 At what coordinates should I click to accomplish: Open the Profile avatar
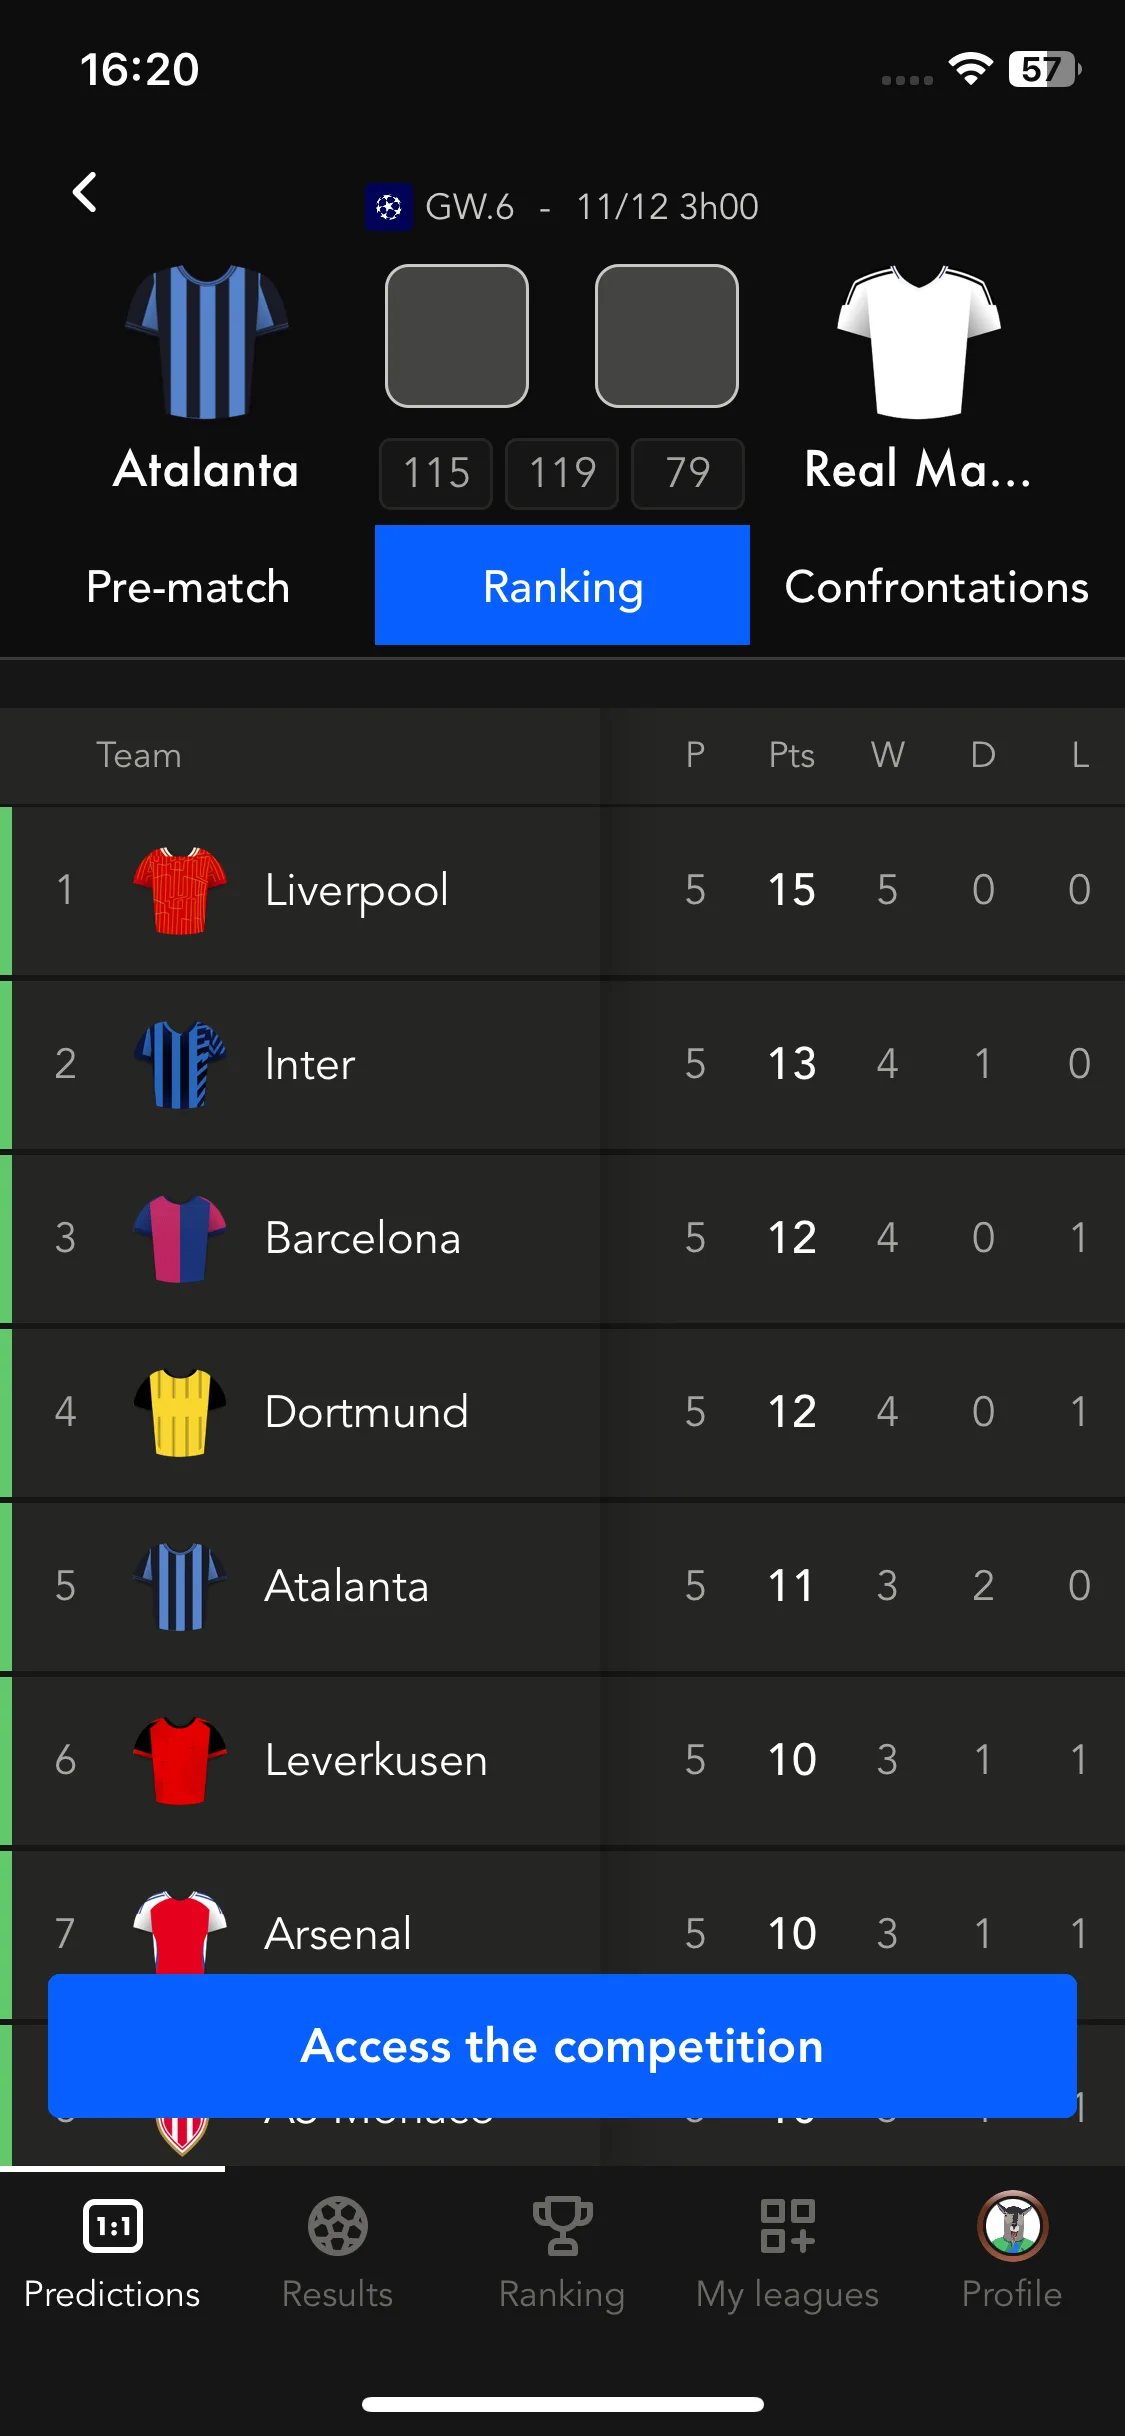point(1012,2226)
